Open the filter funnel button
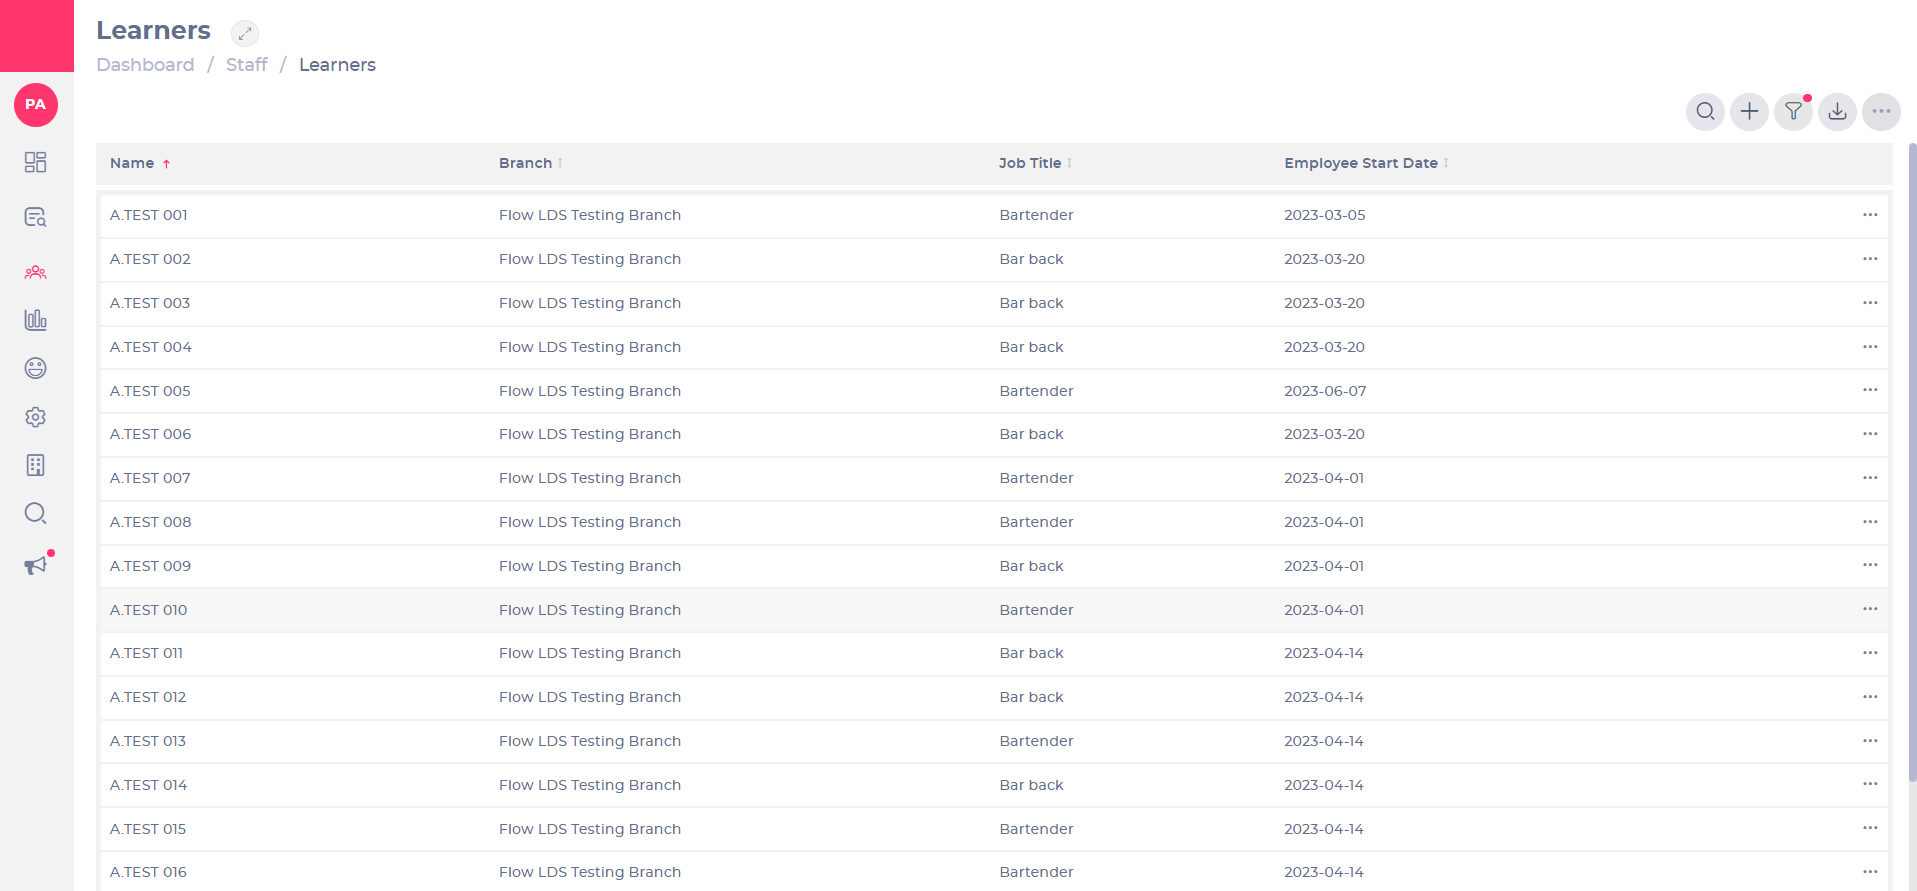Screen dimensions: 1917x891 coord(1794,111)
